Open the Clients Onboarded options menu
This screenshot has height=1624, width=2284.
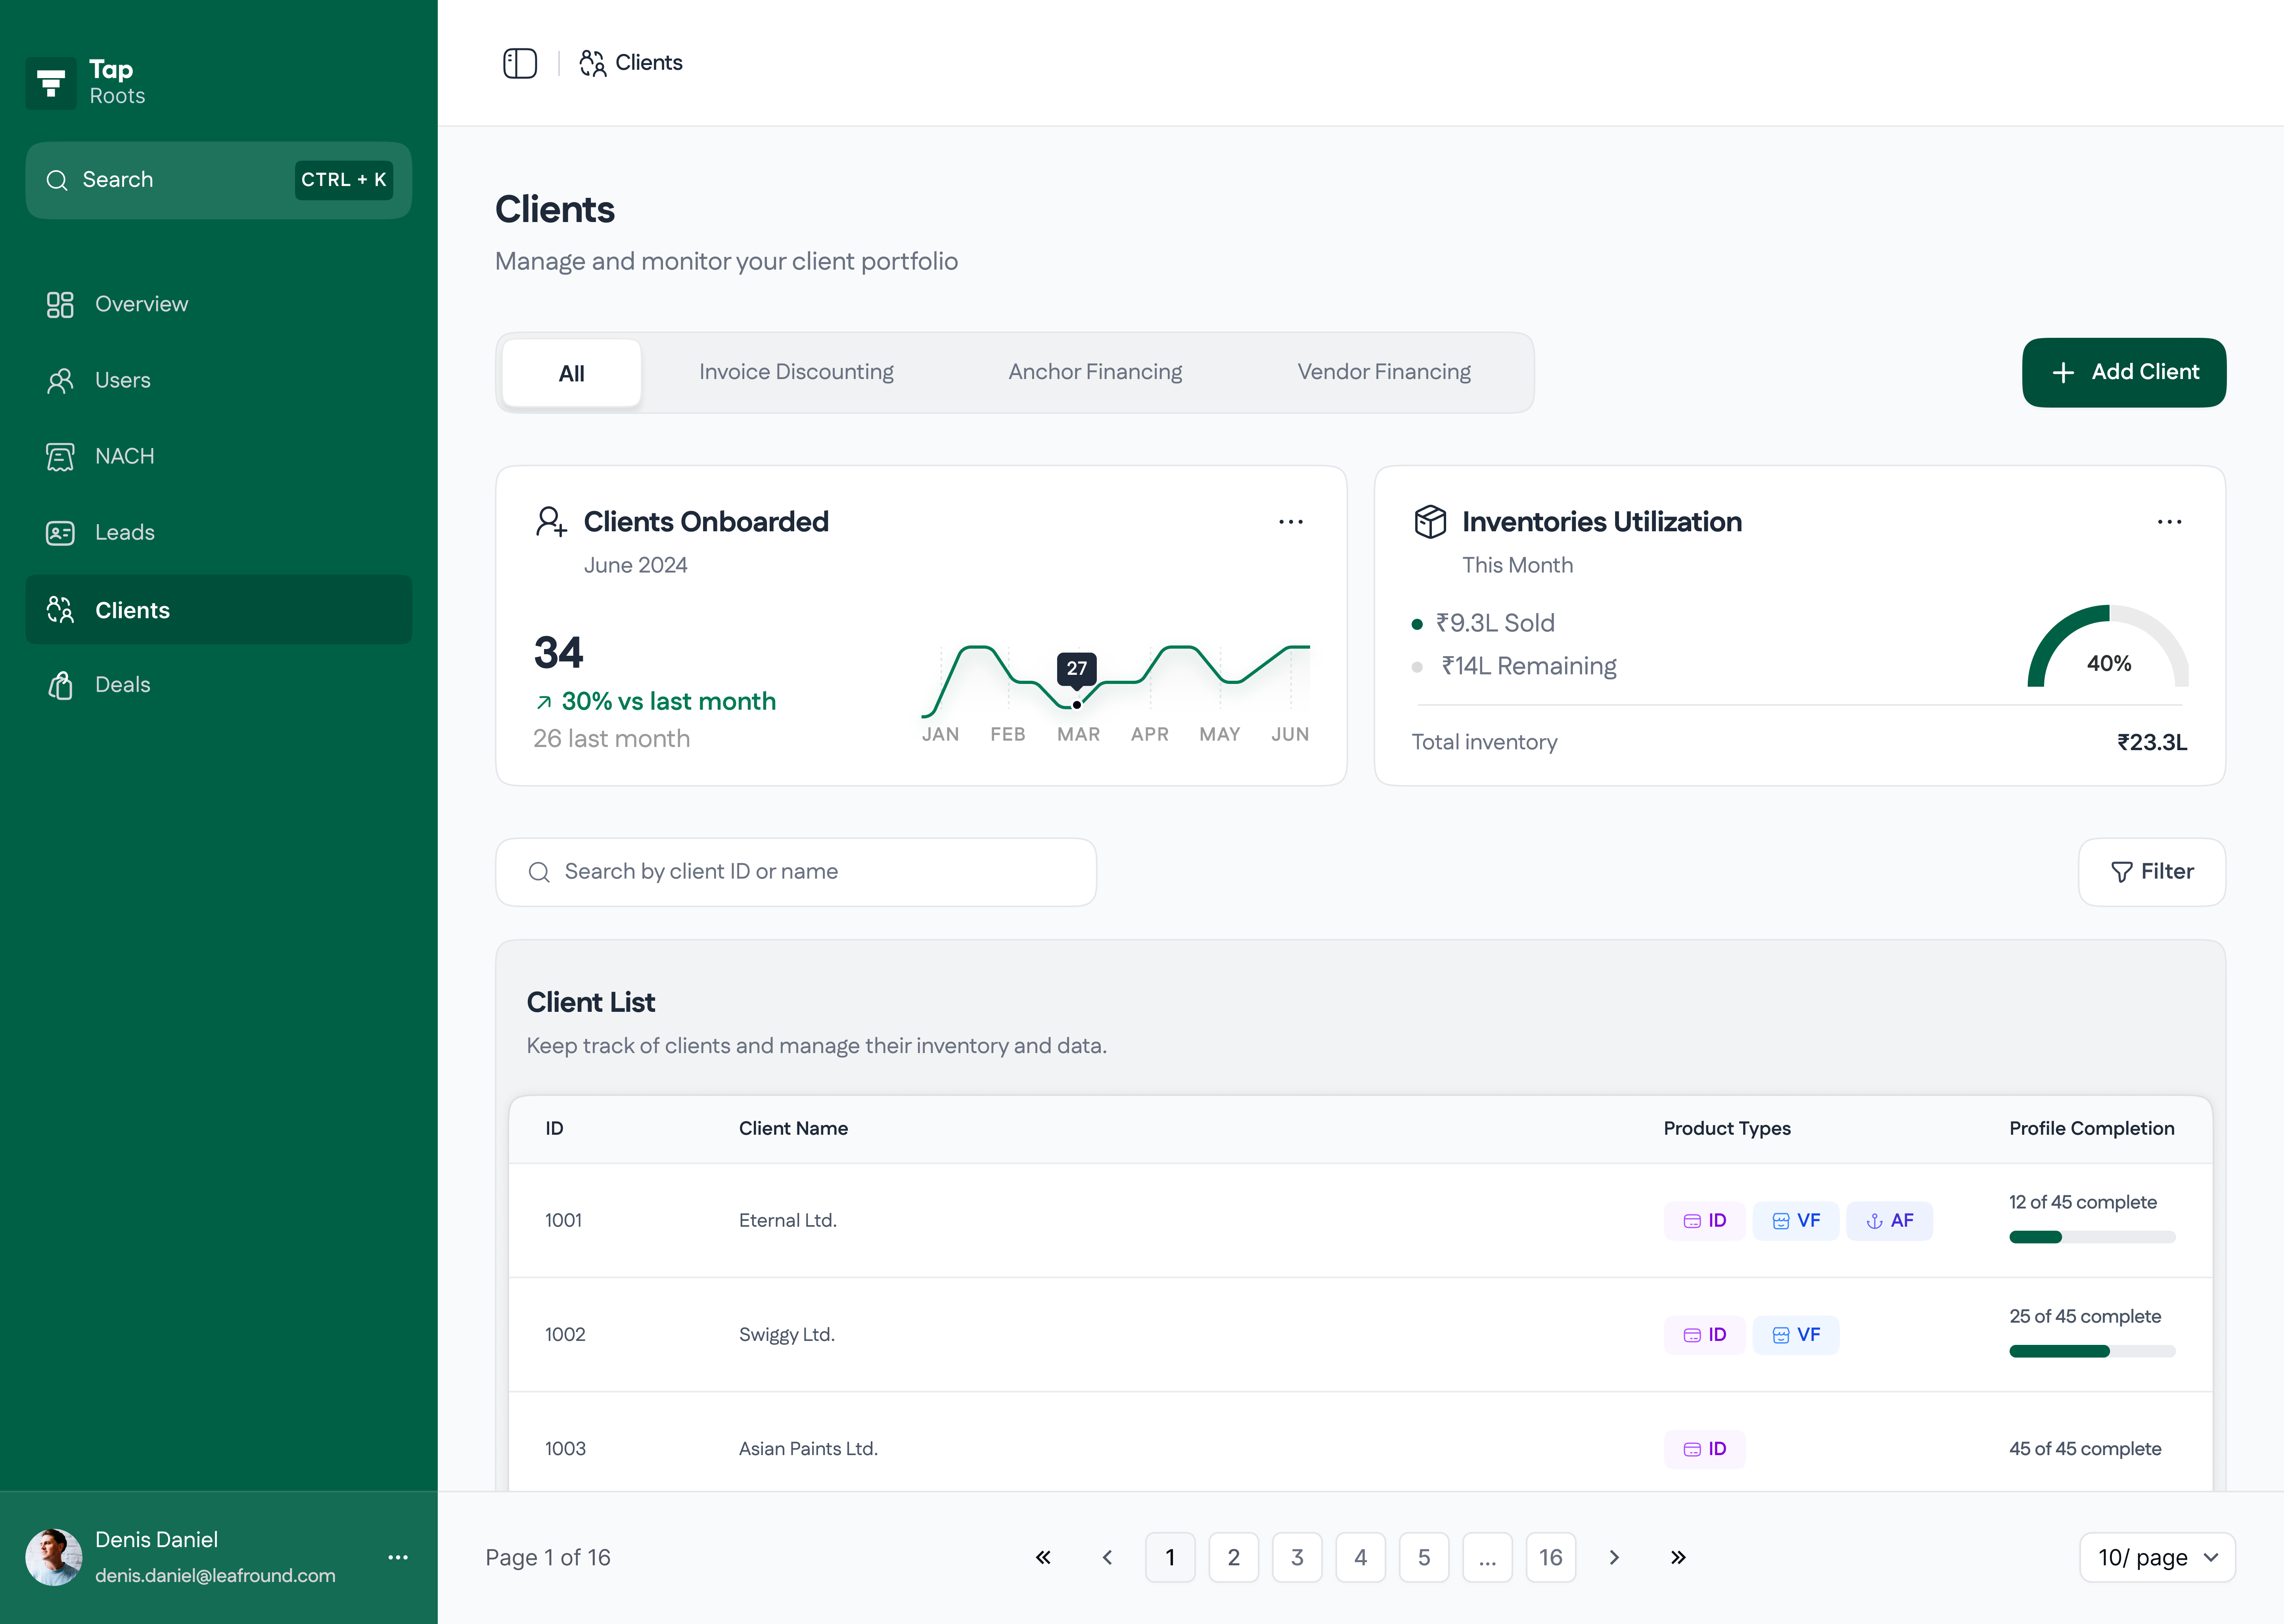(x=1291, y=522)
